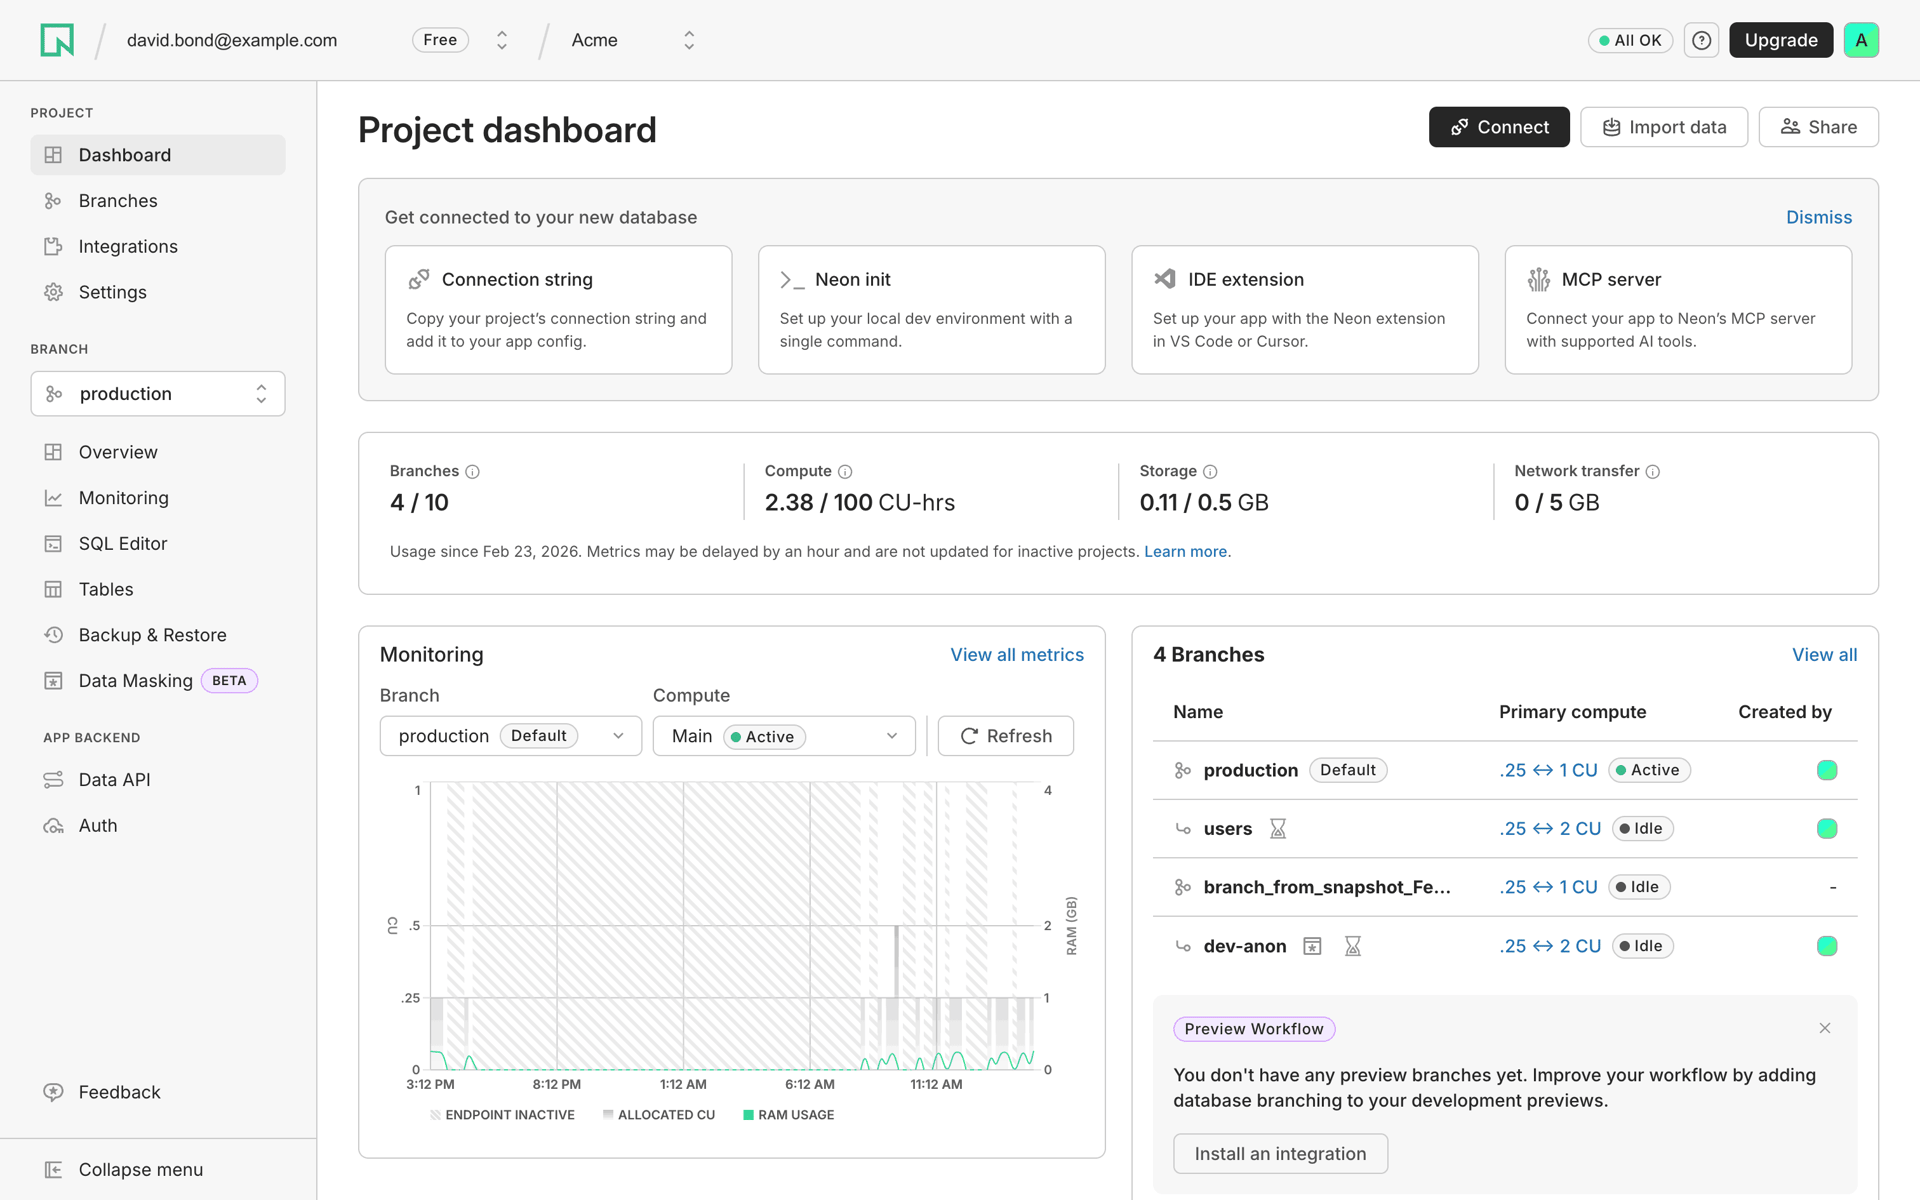Click hourglass icon in dev-anon row
Image resolution: width=1920 pixels, height=1200 pixels.
tap(1353, 946)
